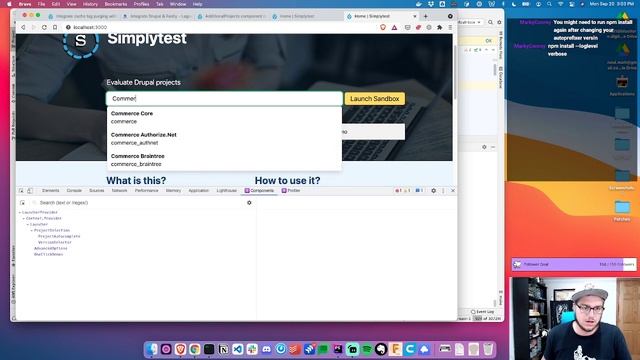640x360 pixels.
Task: Open Slack from the Dock
Action: (252, 349)
